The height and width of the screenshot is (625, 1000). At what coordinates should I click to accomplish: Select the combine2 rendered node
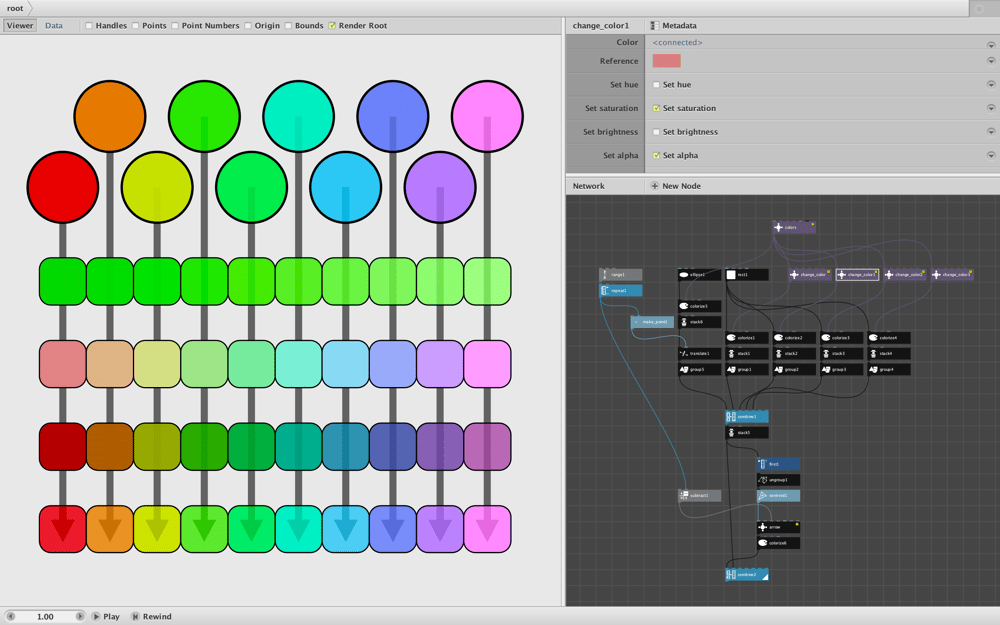[747, 575]
